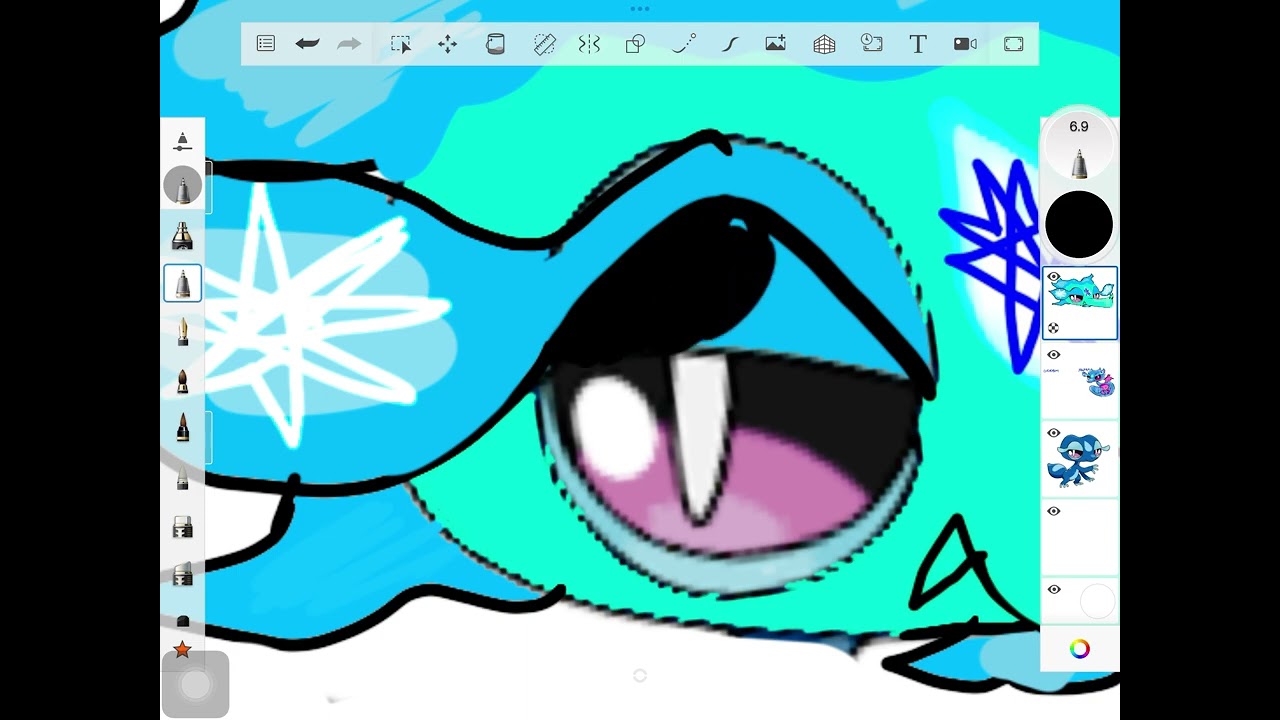
Task: Open the orange star favorite brush
Action: click(x=182, y=650)
